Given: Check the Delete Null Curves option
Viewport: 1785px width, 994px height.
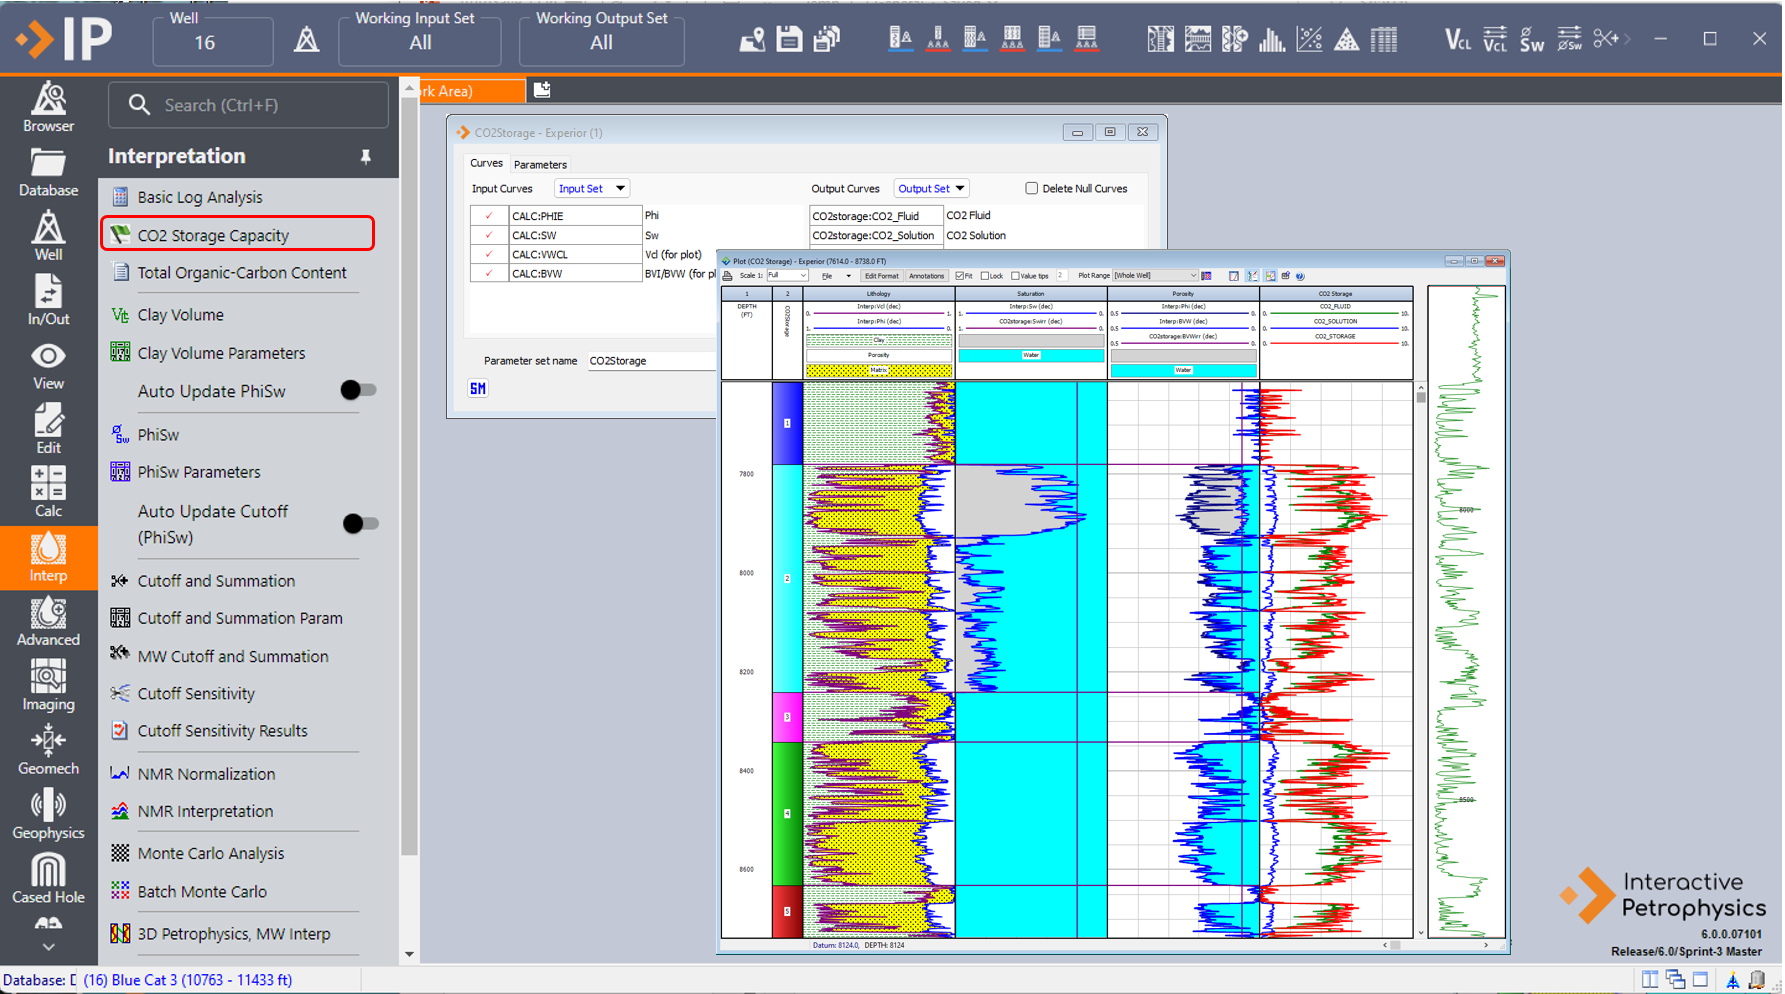Looking at the screenshot, I should (x=1031, y=188).
